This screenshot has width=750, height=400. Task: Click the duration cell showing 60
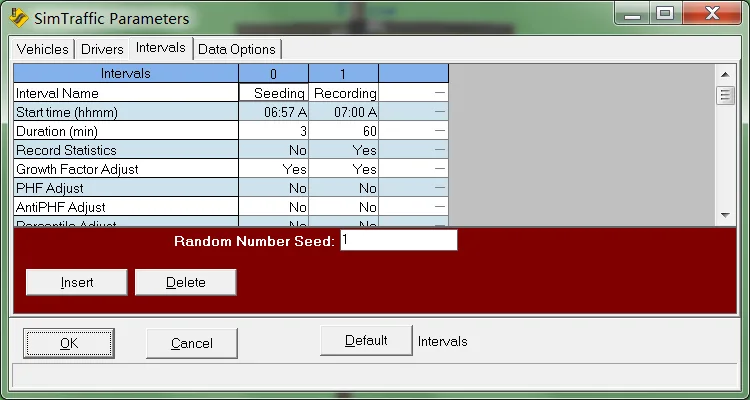(x=343, y=131)
